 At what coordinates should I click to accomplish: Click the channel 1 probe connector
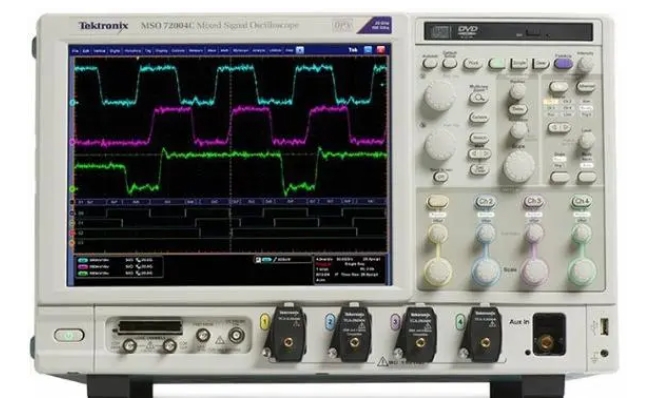[287, 343]
